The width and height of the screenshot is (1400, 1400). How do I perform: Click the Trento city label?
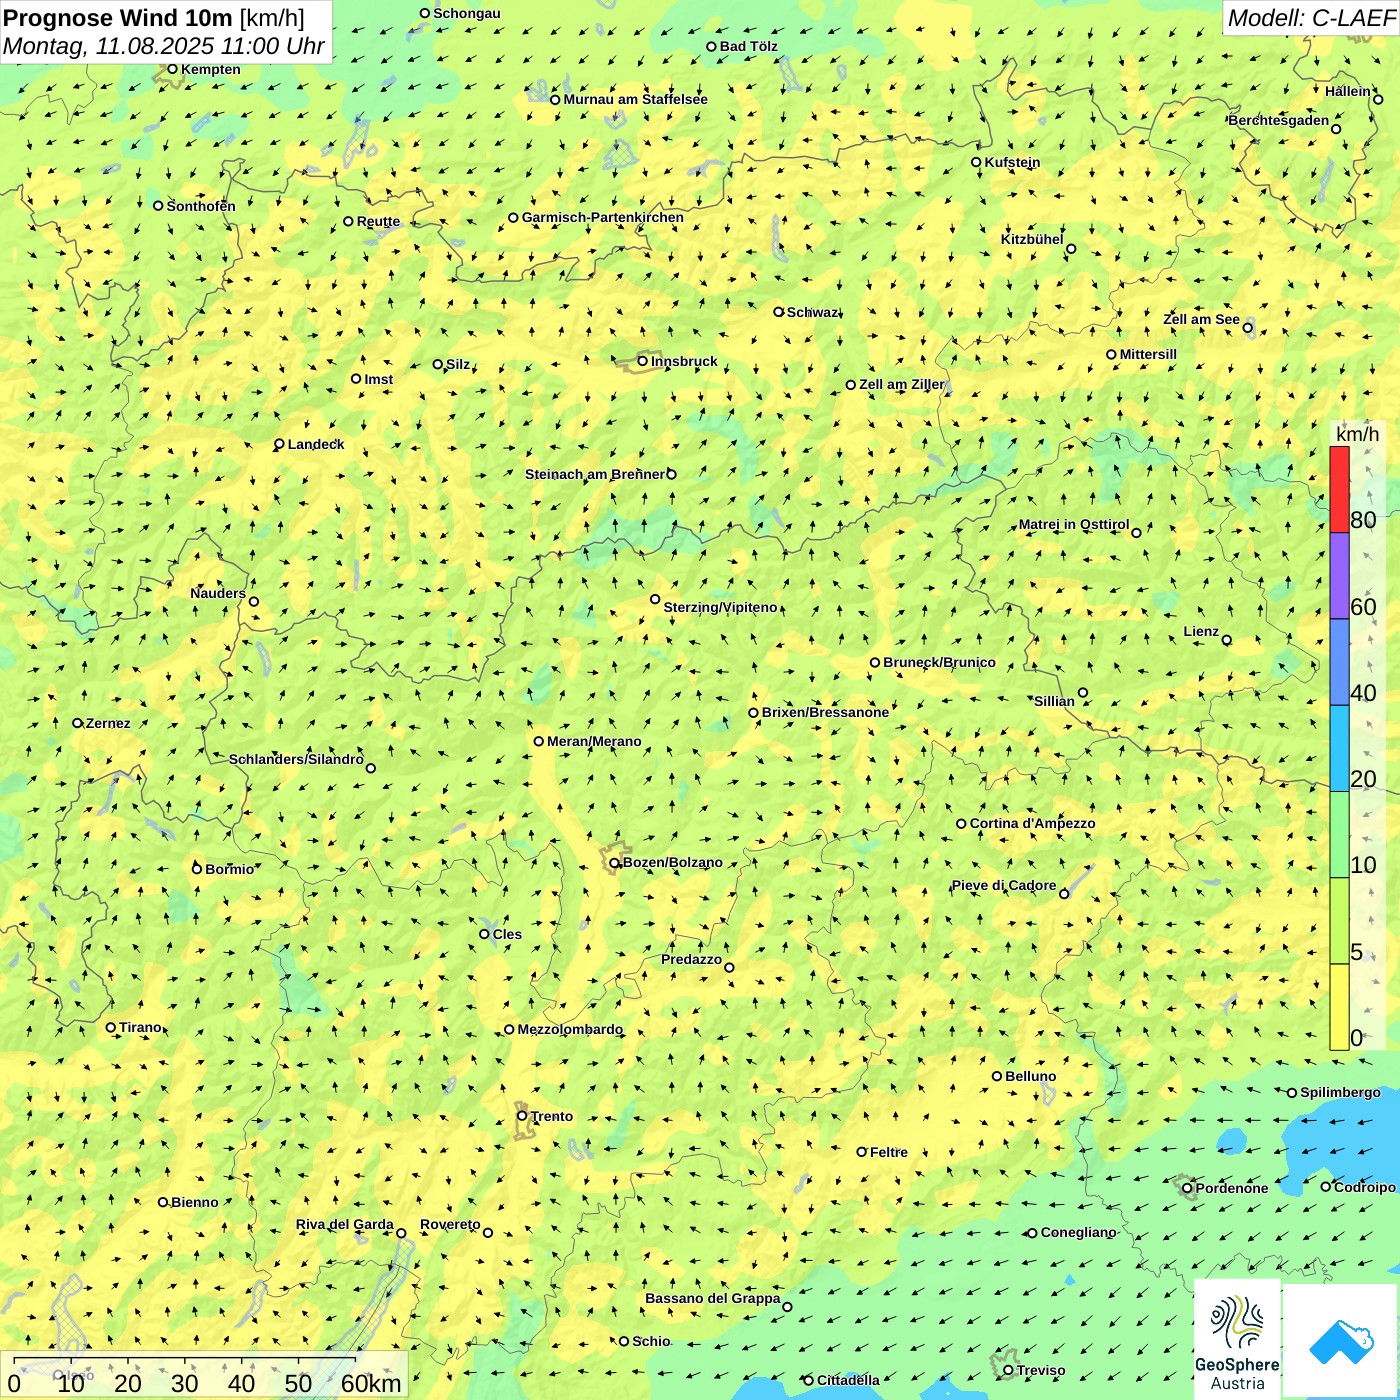point(552,1116)
